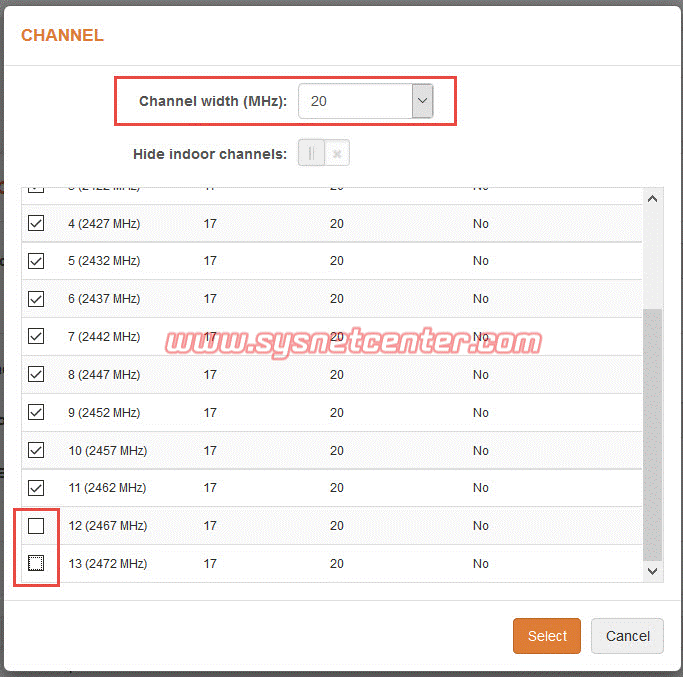This screenshot has width=683, height=677.
Task: Enable channel 13 (2472 MHz) checkbox
Action: [36, 564]
